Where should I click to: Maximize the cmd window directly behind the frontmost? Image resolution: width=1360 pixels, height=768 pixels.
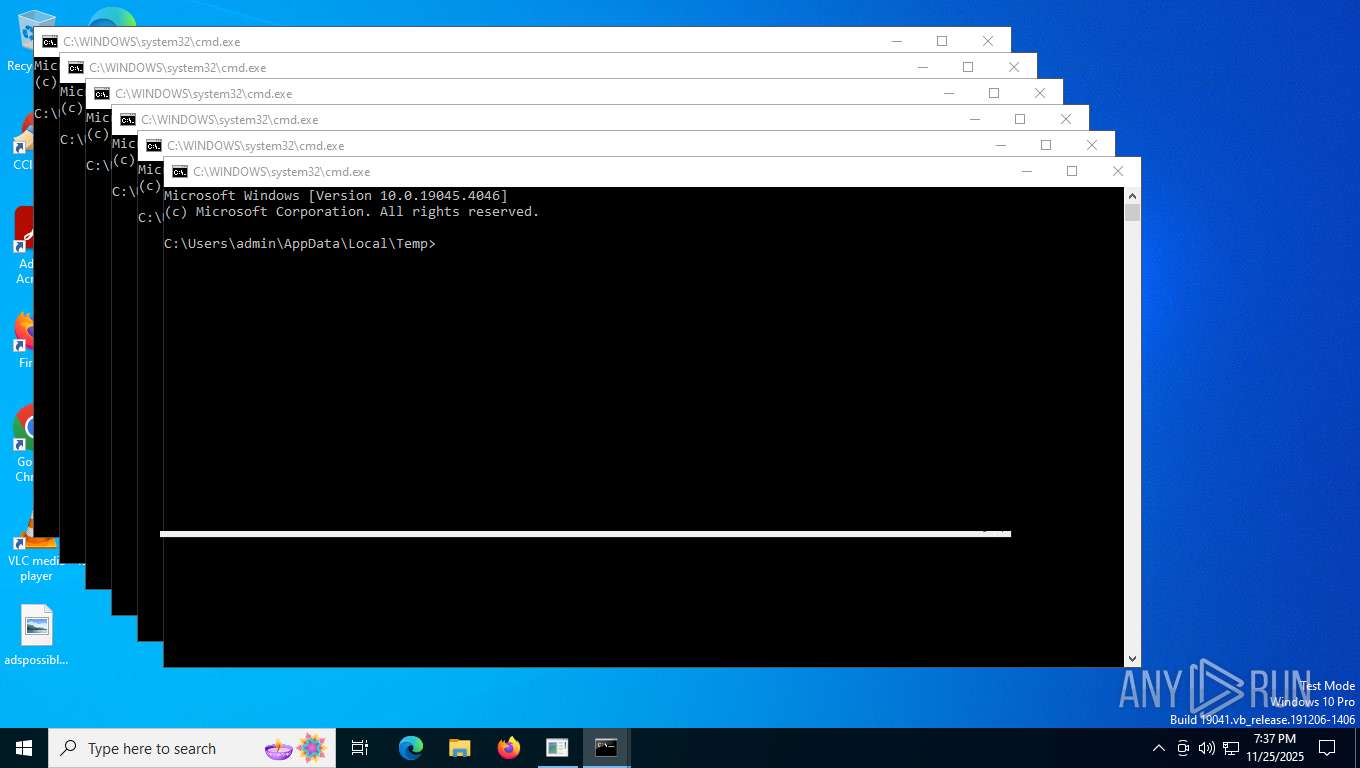tap(1046, 146)
